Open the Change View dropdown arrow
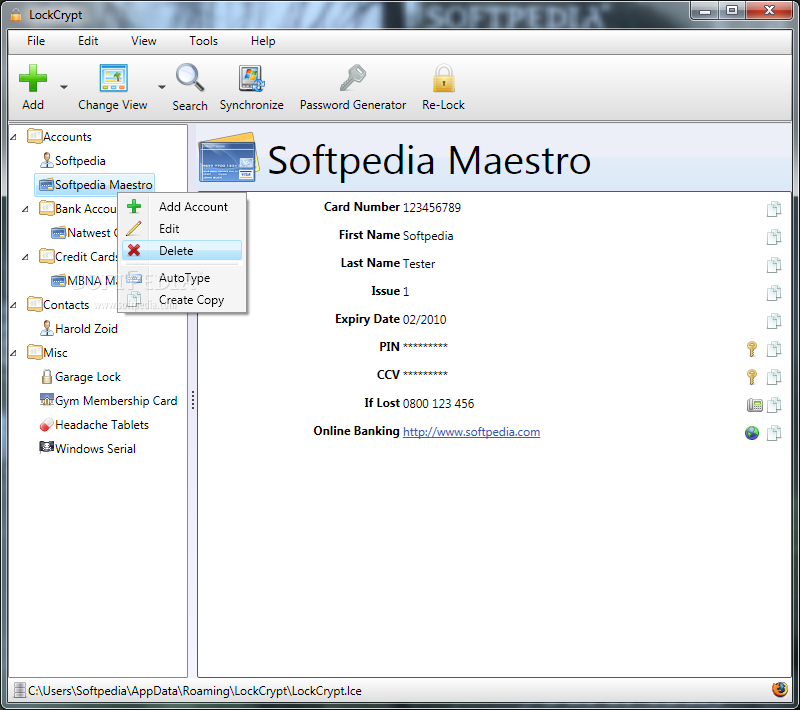 point(162,87)
